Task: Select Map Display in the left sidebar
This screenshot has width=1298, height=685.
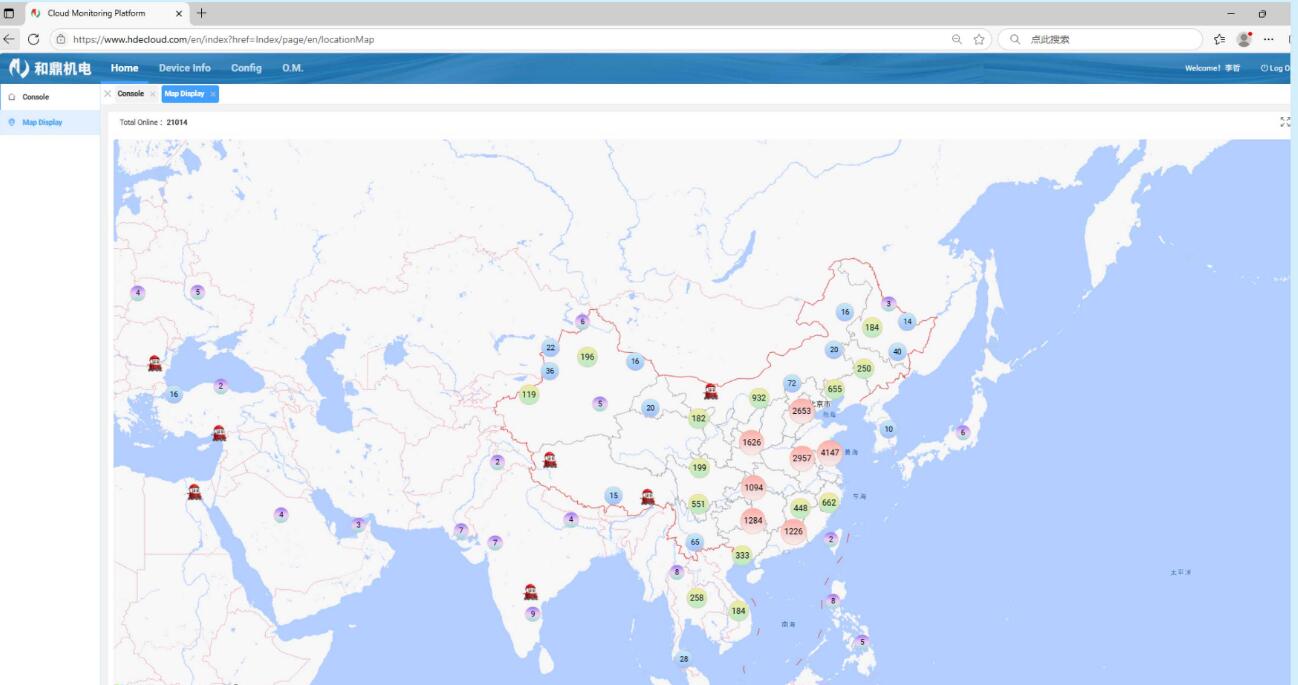Action: click(42, 123)
